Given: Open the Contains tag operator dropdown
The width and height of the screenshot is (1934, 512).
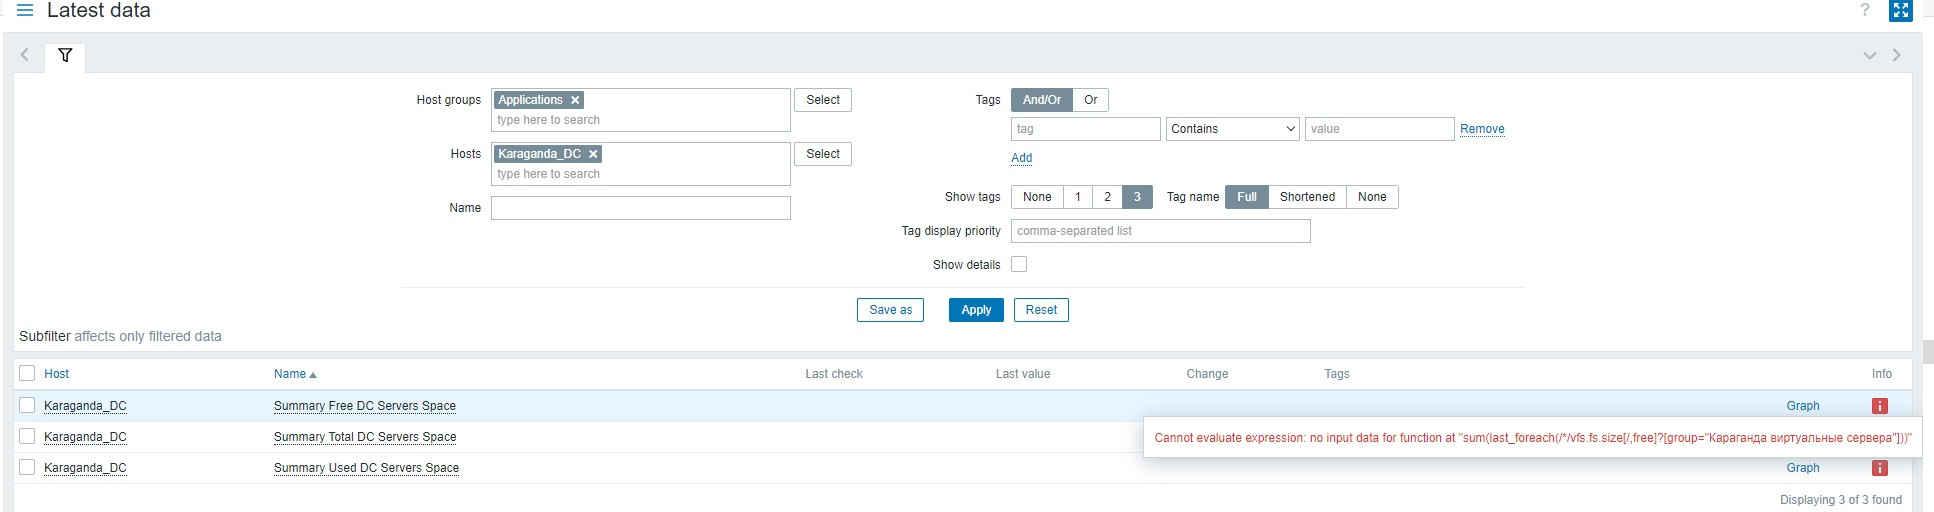Looking at the screenshot, I should click(x=1232, y=129).
